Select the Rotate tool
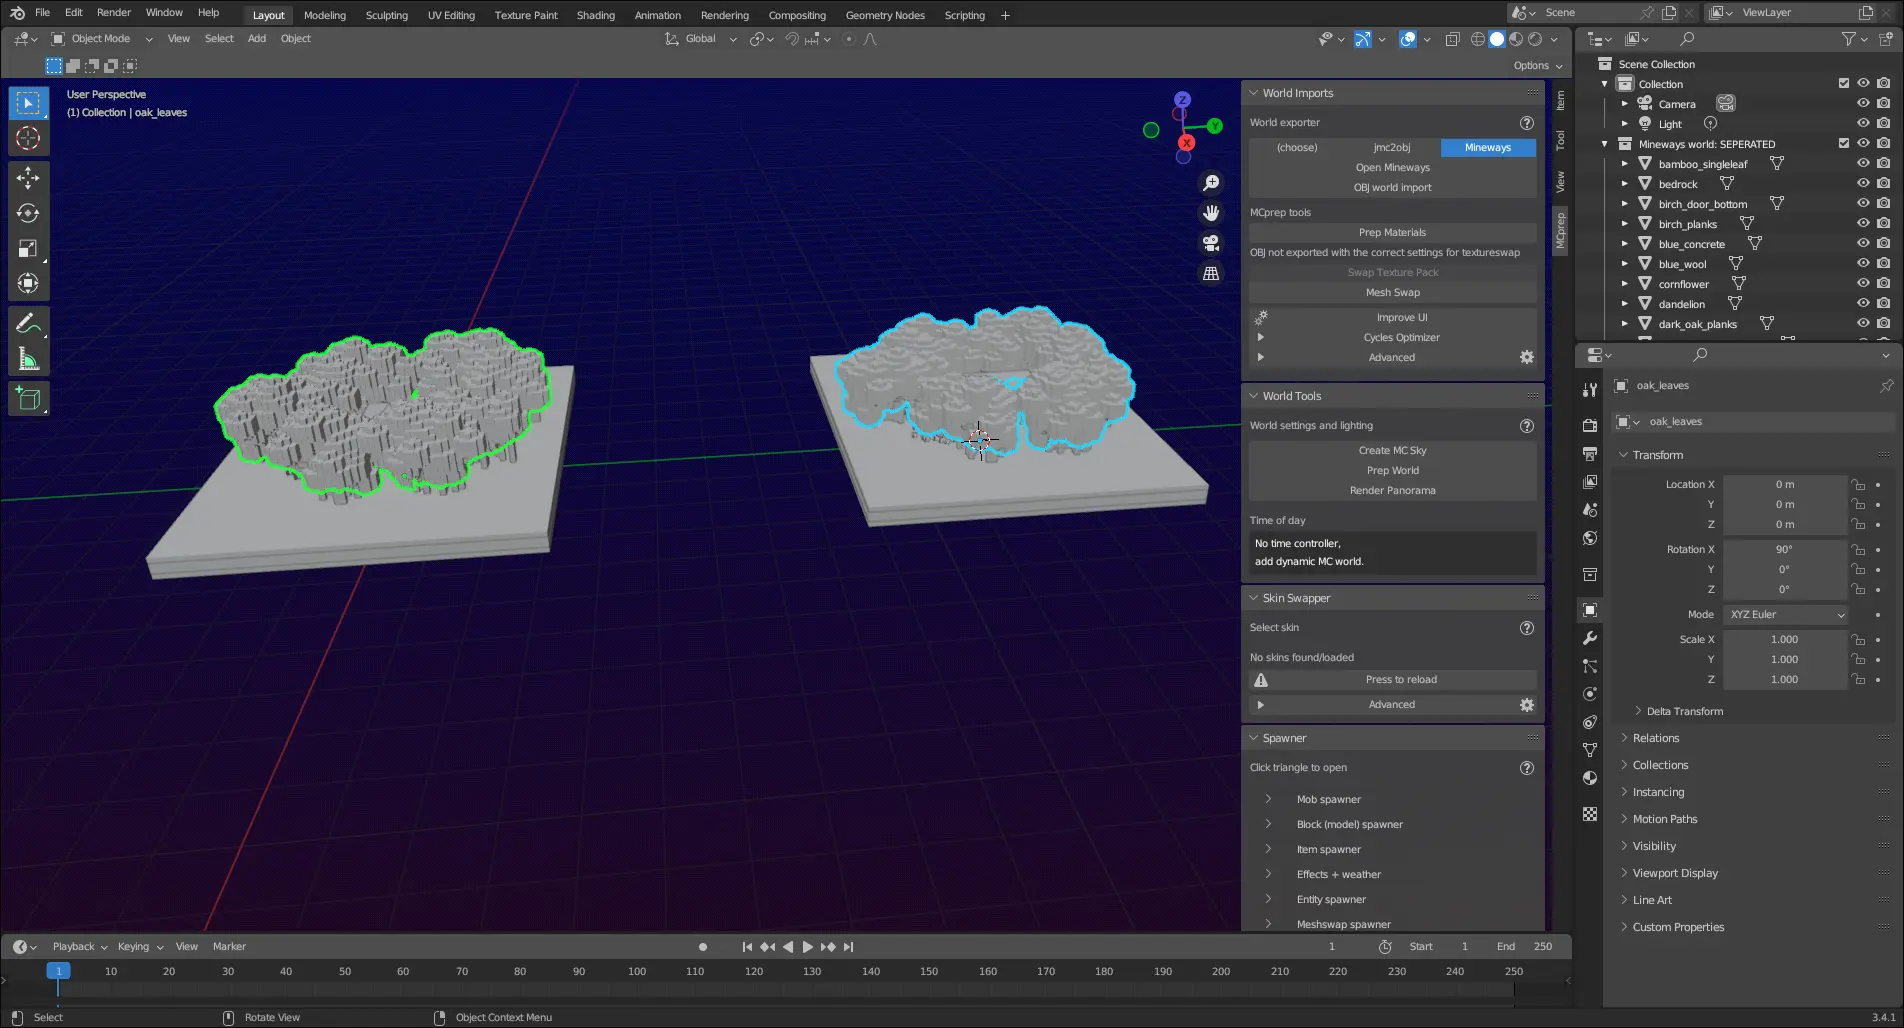The width and height of the screenshot is (1904, 1028). (x=28, y=213)
